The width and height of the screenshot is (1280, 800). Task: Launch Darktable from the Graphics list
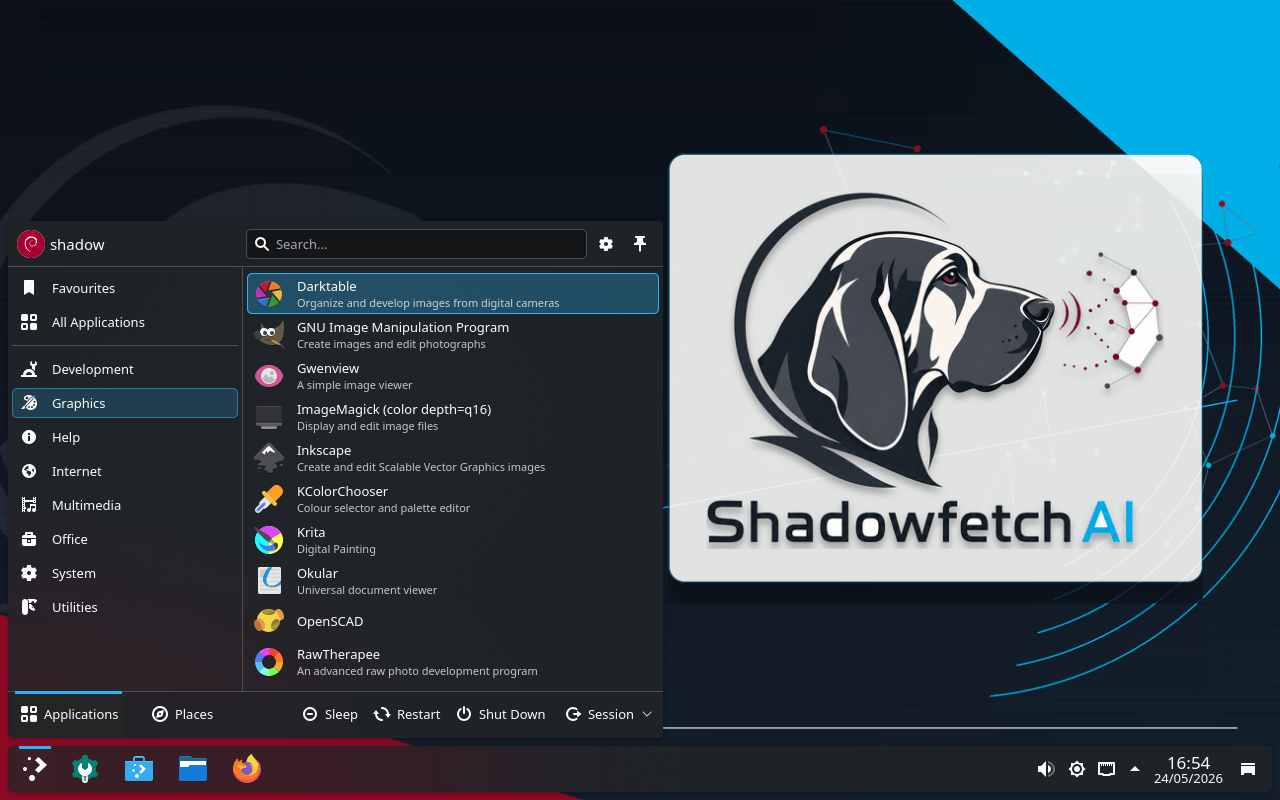coord(452,294)
